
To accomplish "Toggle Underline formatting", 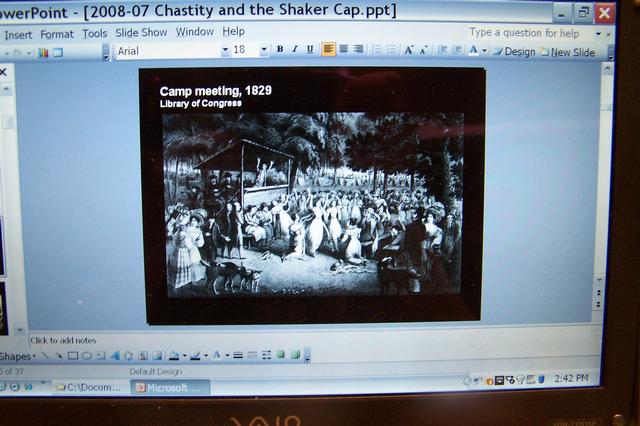I will pyautogui.click(x=310, y=49).
